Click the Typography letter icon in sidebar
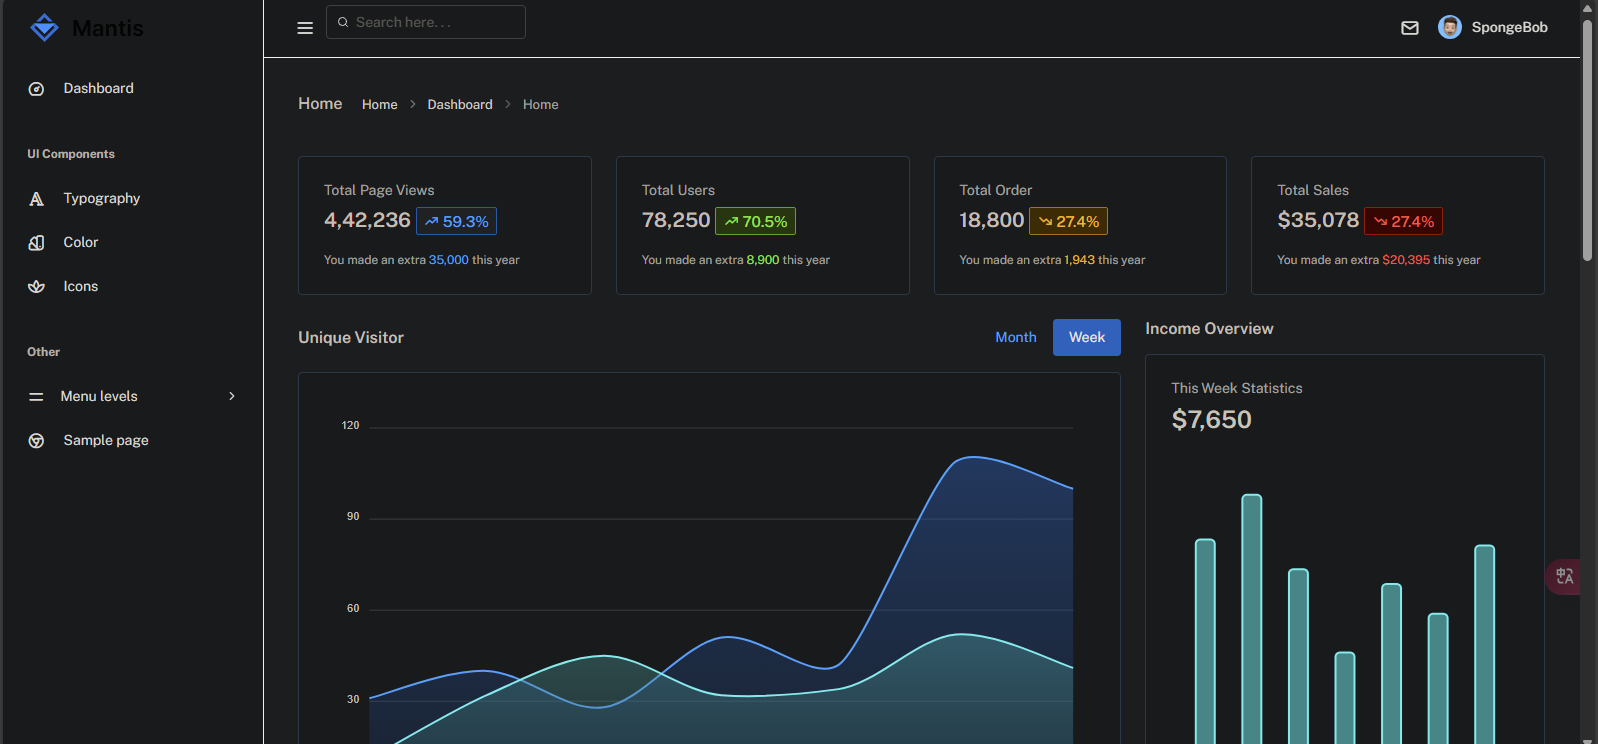The width and height of the screenshot is (1598, 744). click(37, 199)
